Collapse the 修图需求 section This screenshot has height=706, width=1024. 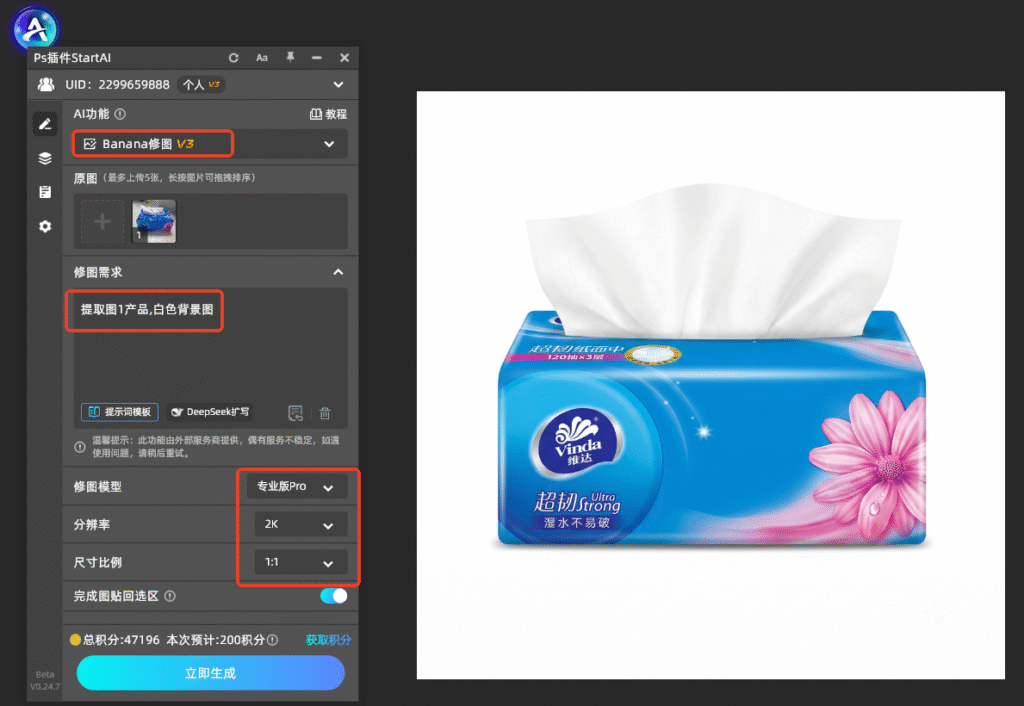point(338,272)
